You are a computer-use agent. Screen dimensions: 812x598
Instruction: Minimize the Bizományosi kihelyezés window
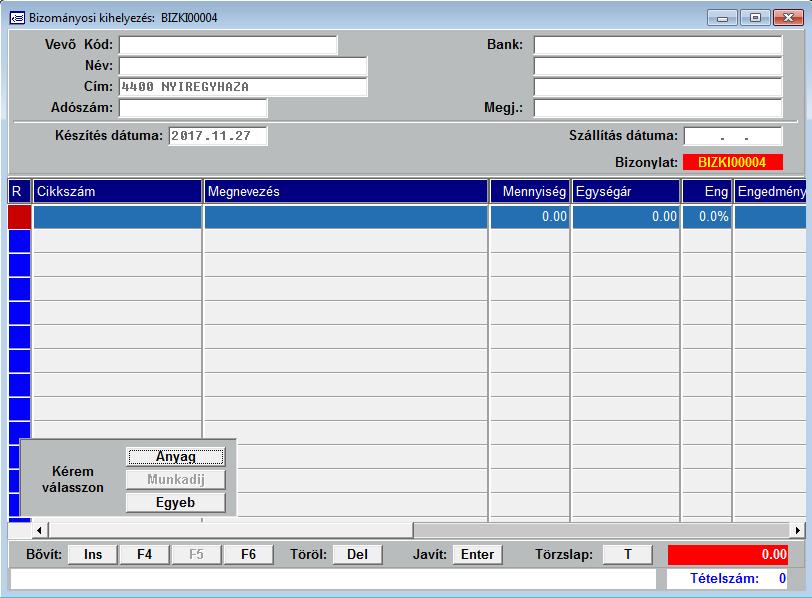(x=722, y=18)
